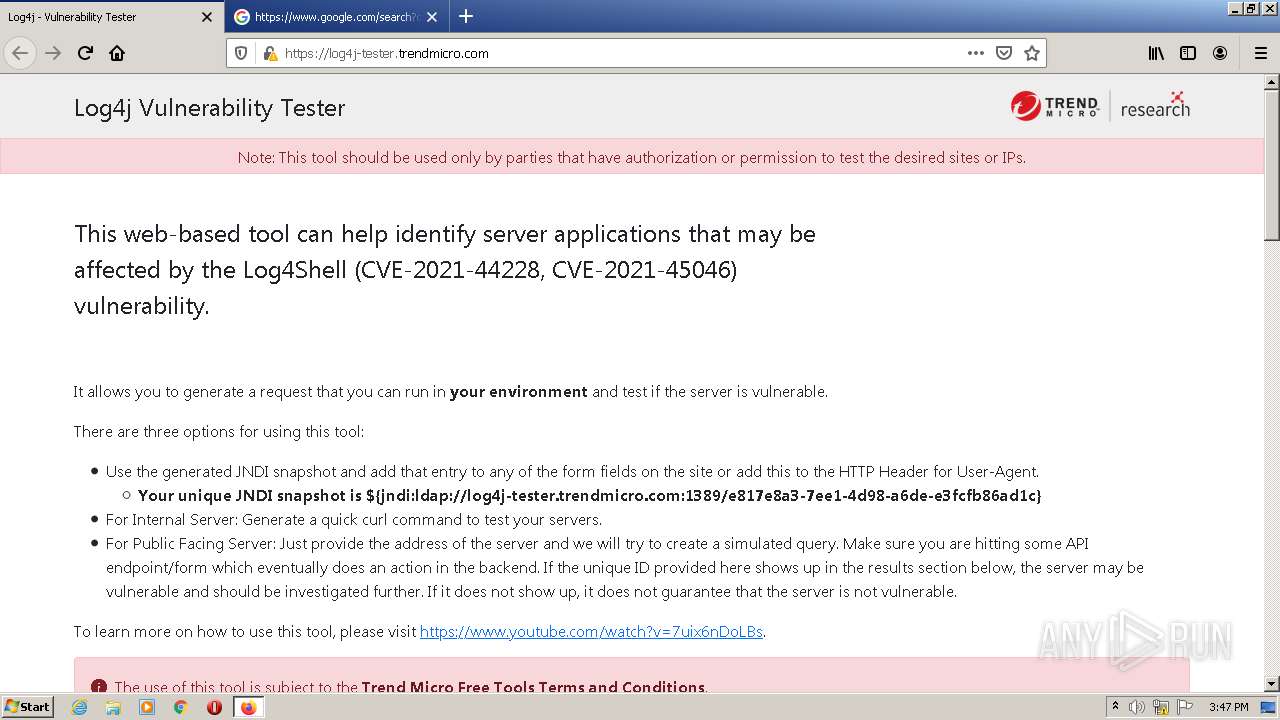
Task: Open Opera browser from taskbar
Action: click(x=214, y=707)
